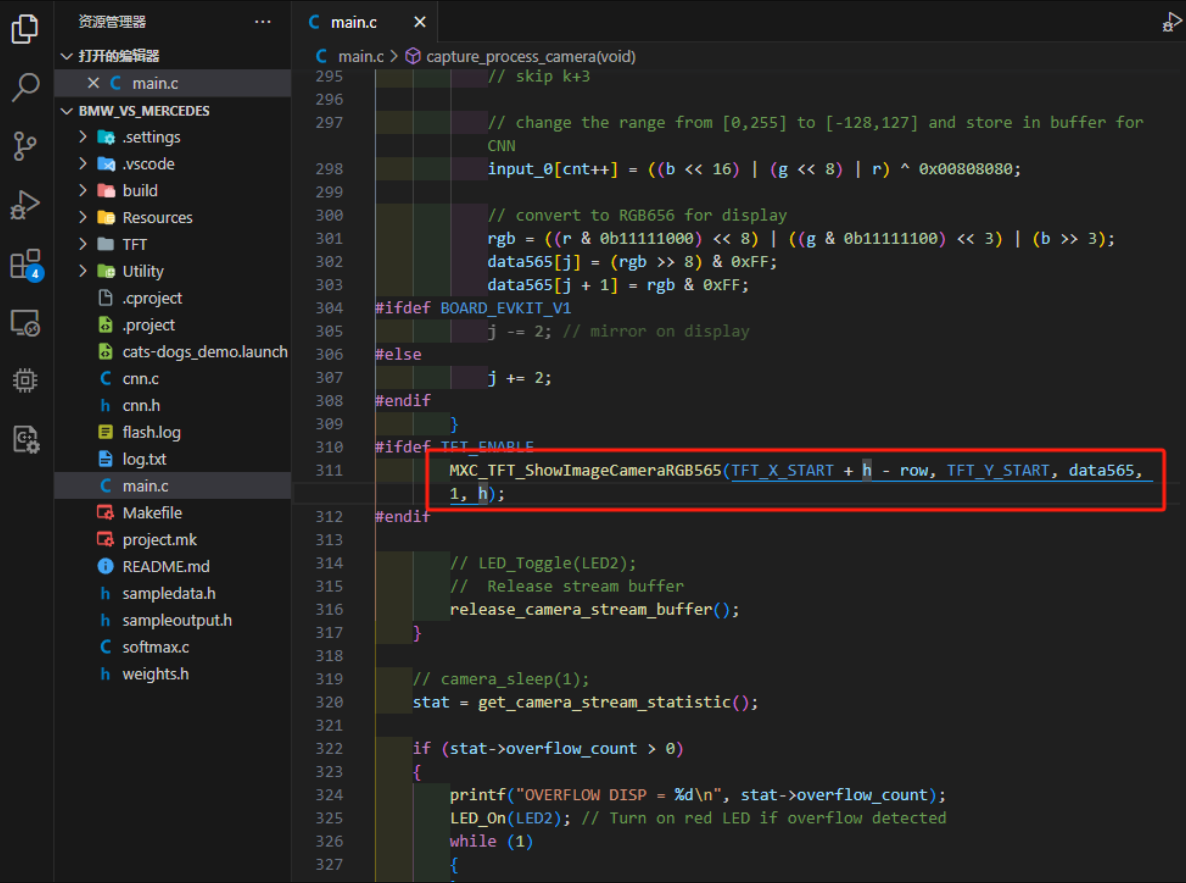Click line number 298 in gutter

point(329,169)
